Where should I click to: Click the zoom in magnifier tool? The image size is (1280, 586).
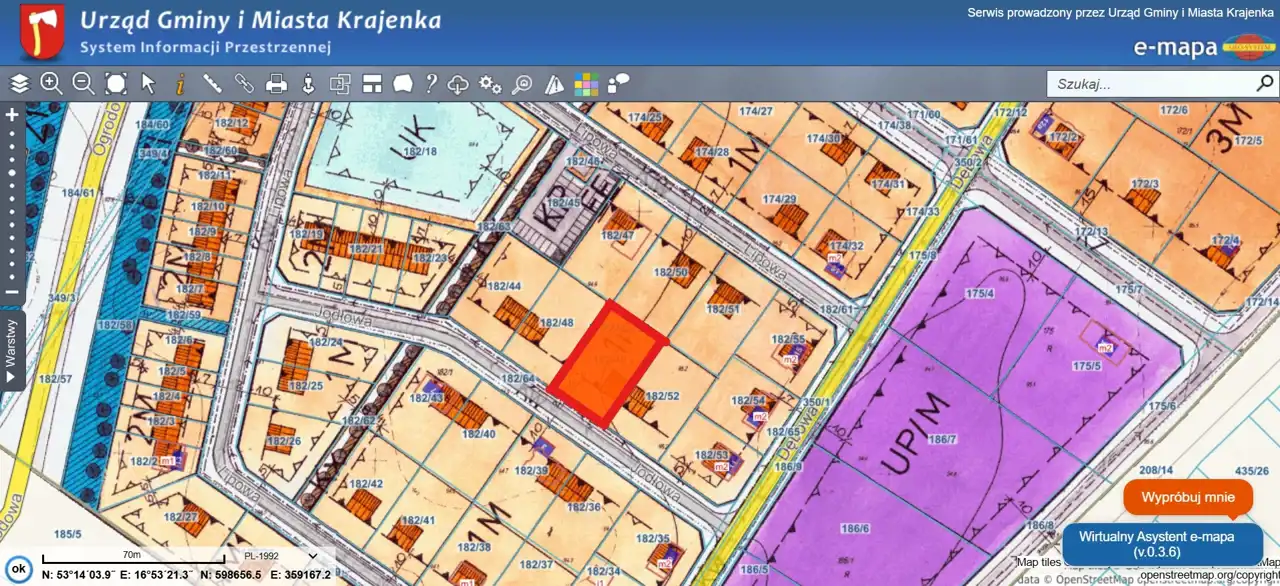51,84
